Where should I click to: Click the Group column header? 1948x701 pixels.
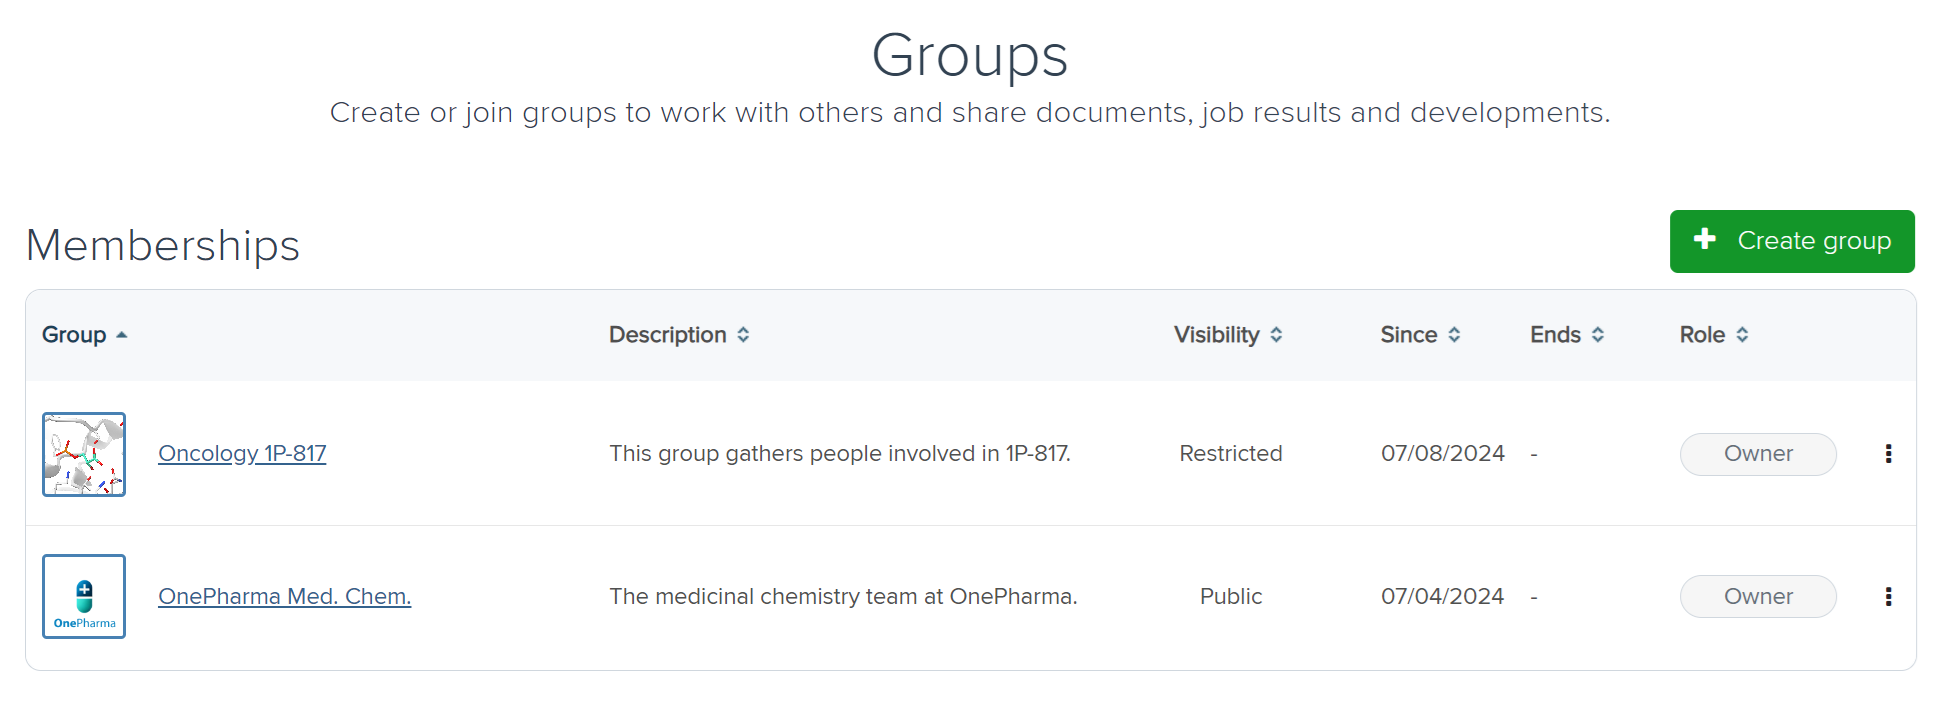click(x=74, y=334)
